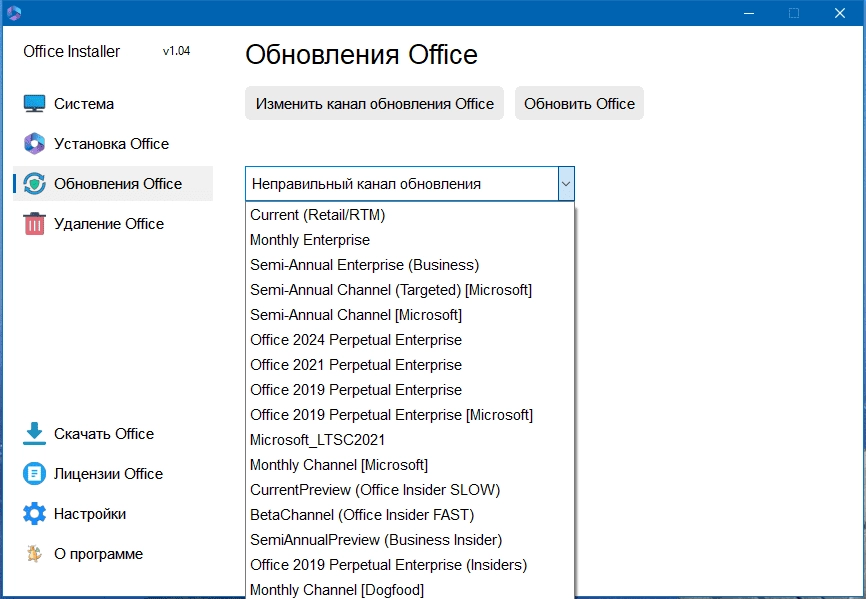Click the Неправильный канал обновления combo box
Image resolution: width=866 pixels, height=599 pixels.
pos(410,184)
